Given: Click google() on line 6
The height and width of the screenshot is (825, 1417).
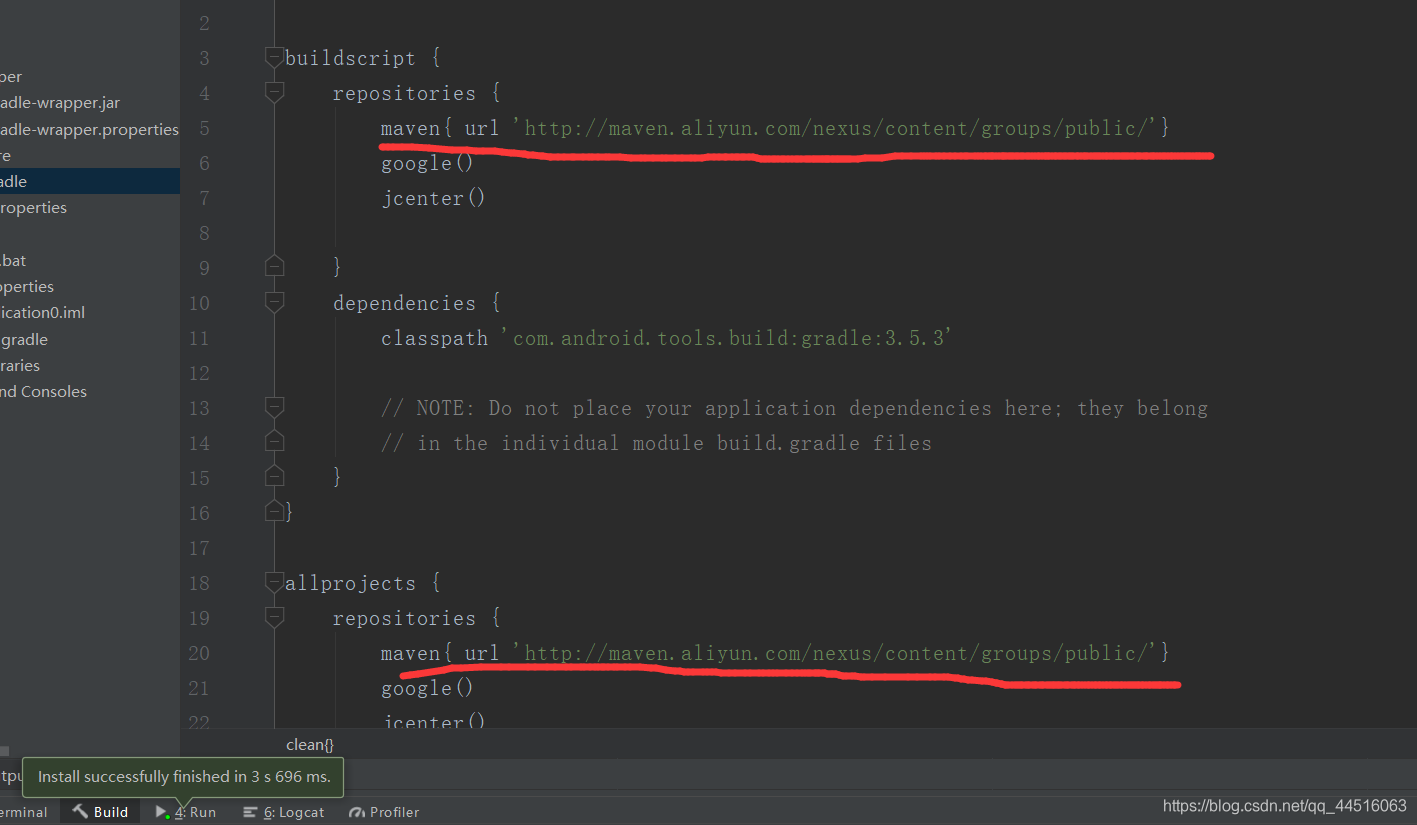Looking at the screenshot, I should [x=427, y=163].
